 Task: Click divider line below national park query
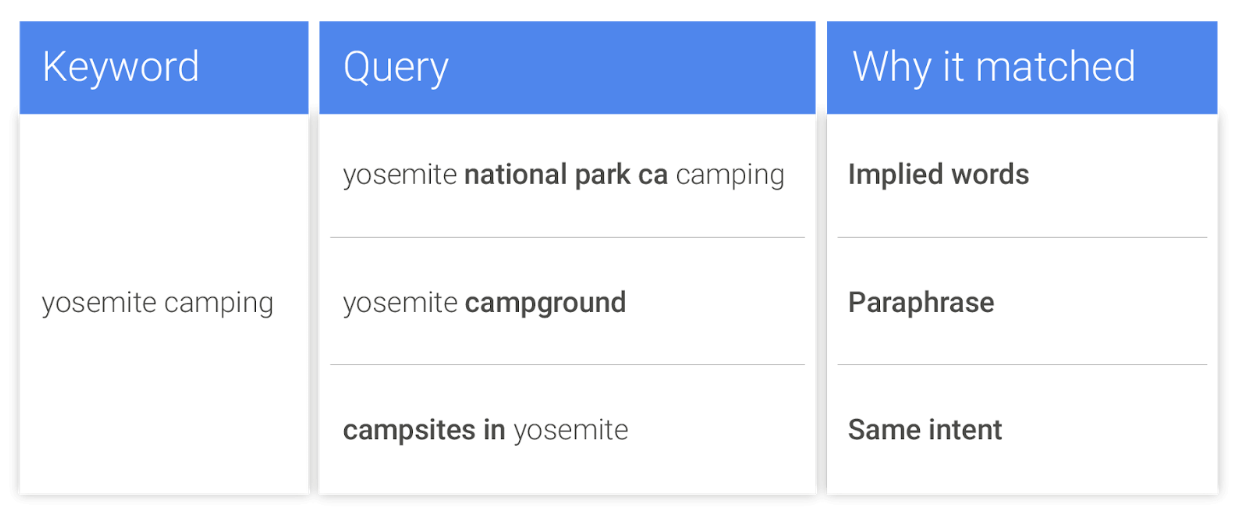pyautogui.click(x=567, y=237)
